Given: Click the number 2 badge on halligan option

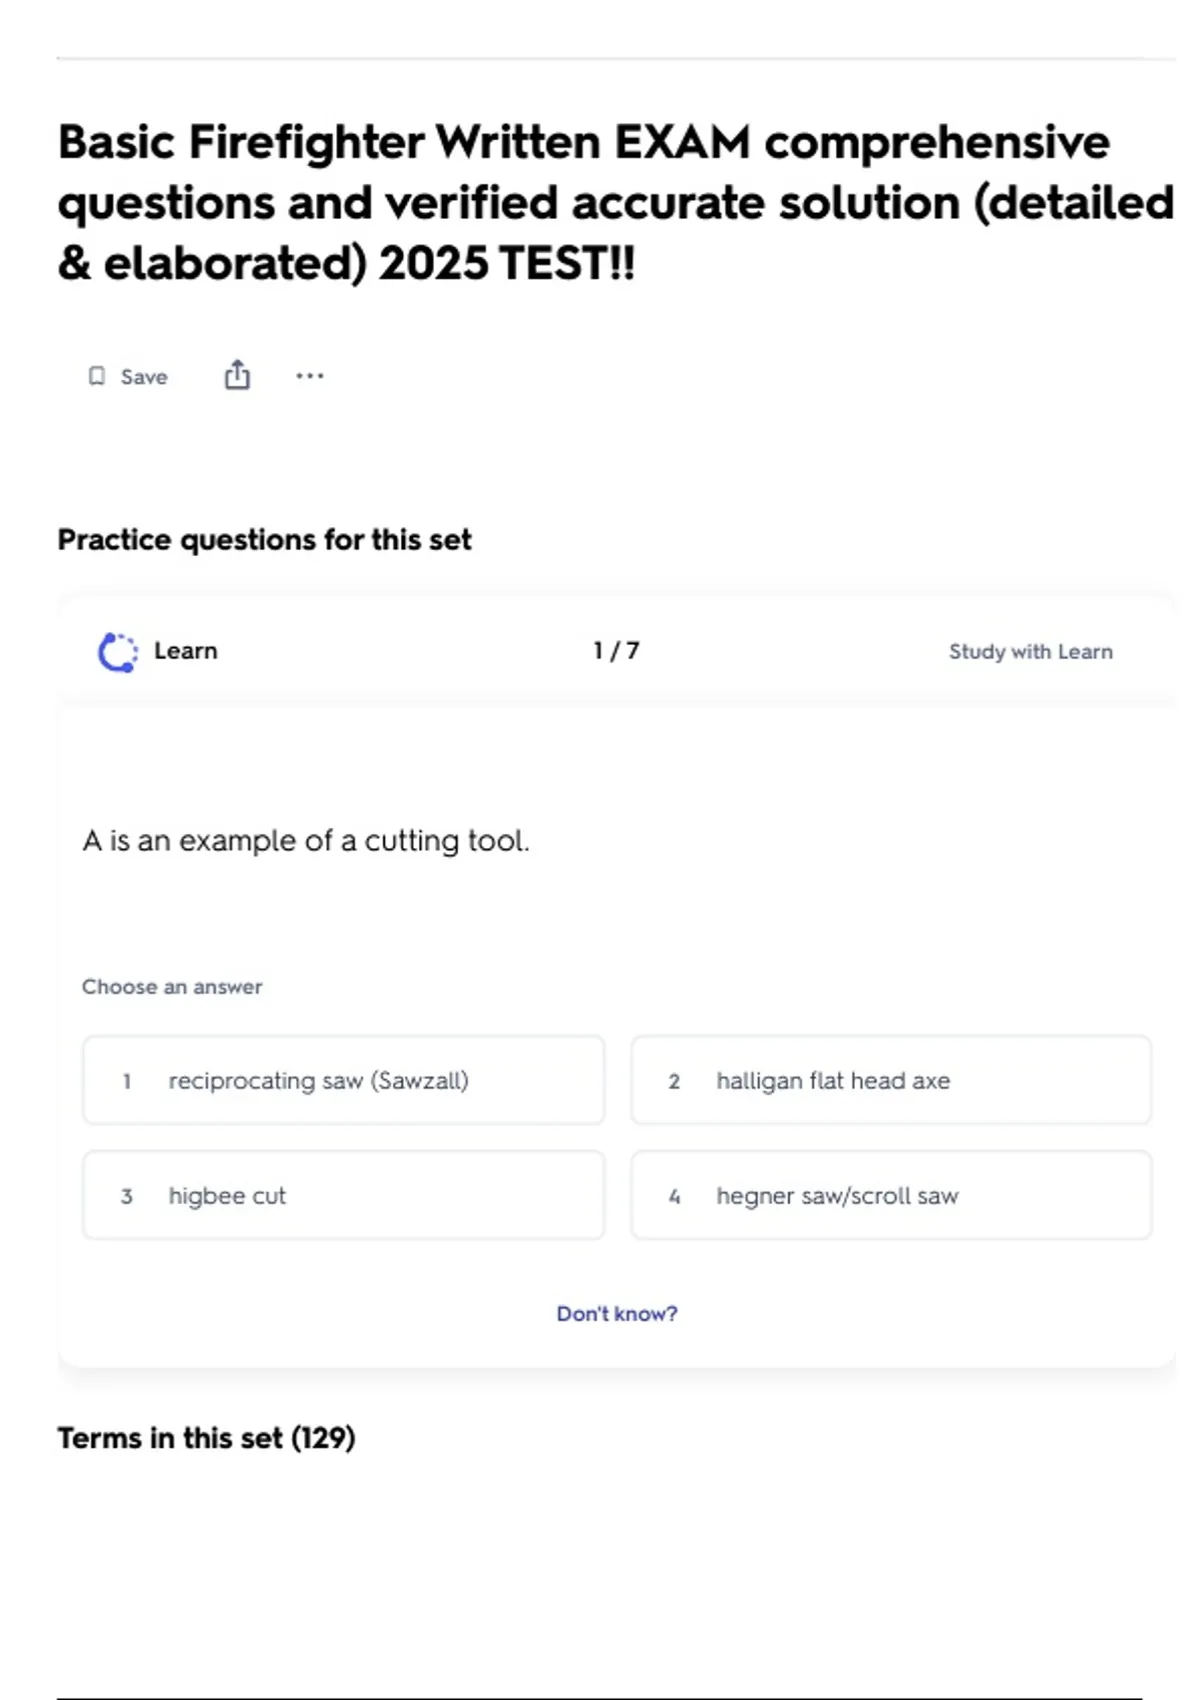Looking at the screenshot, I should coord(674,1082).
